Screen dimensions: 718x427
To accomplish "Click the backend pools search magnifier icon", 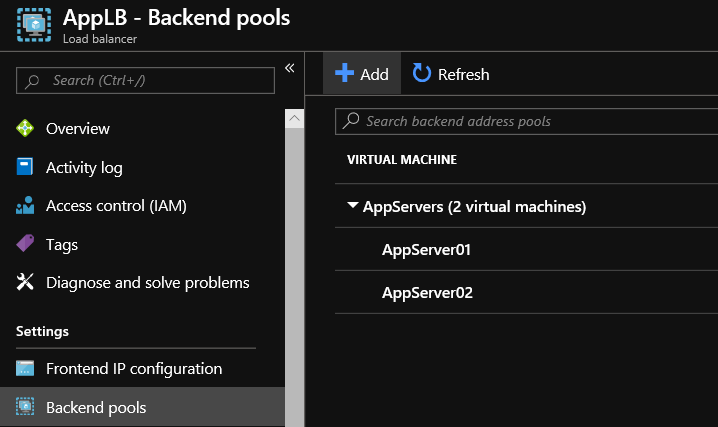I will (x=351, y=121).
